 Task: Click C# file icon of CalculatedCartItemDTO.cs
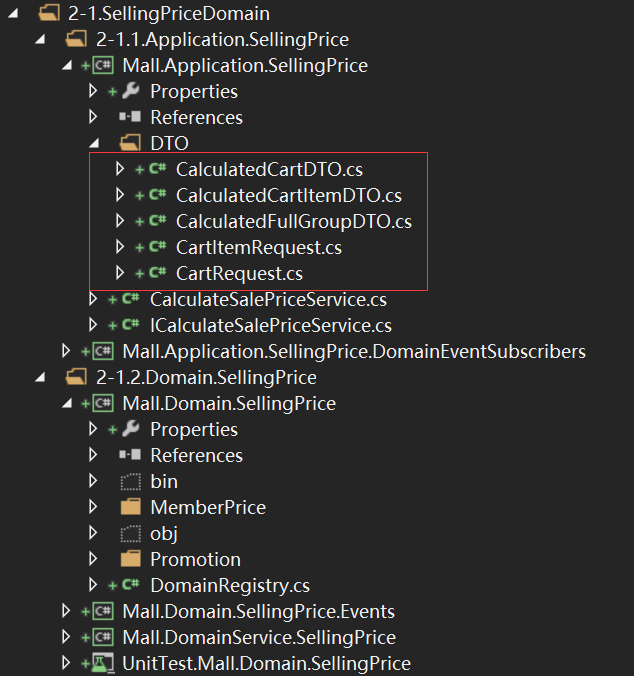(x=158, y=194)
